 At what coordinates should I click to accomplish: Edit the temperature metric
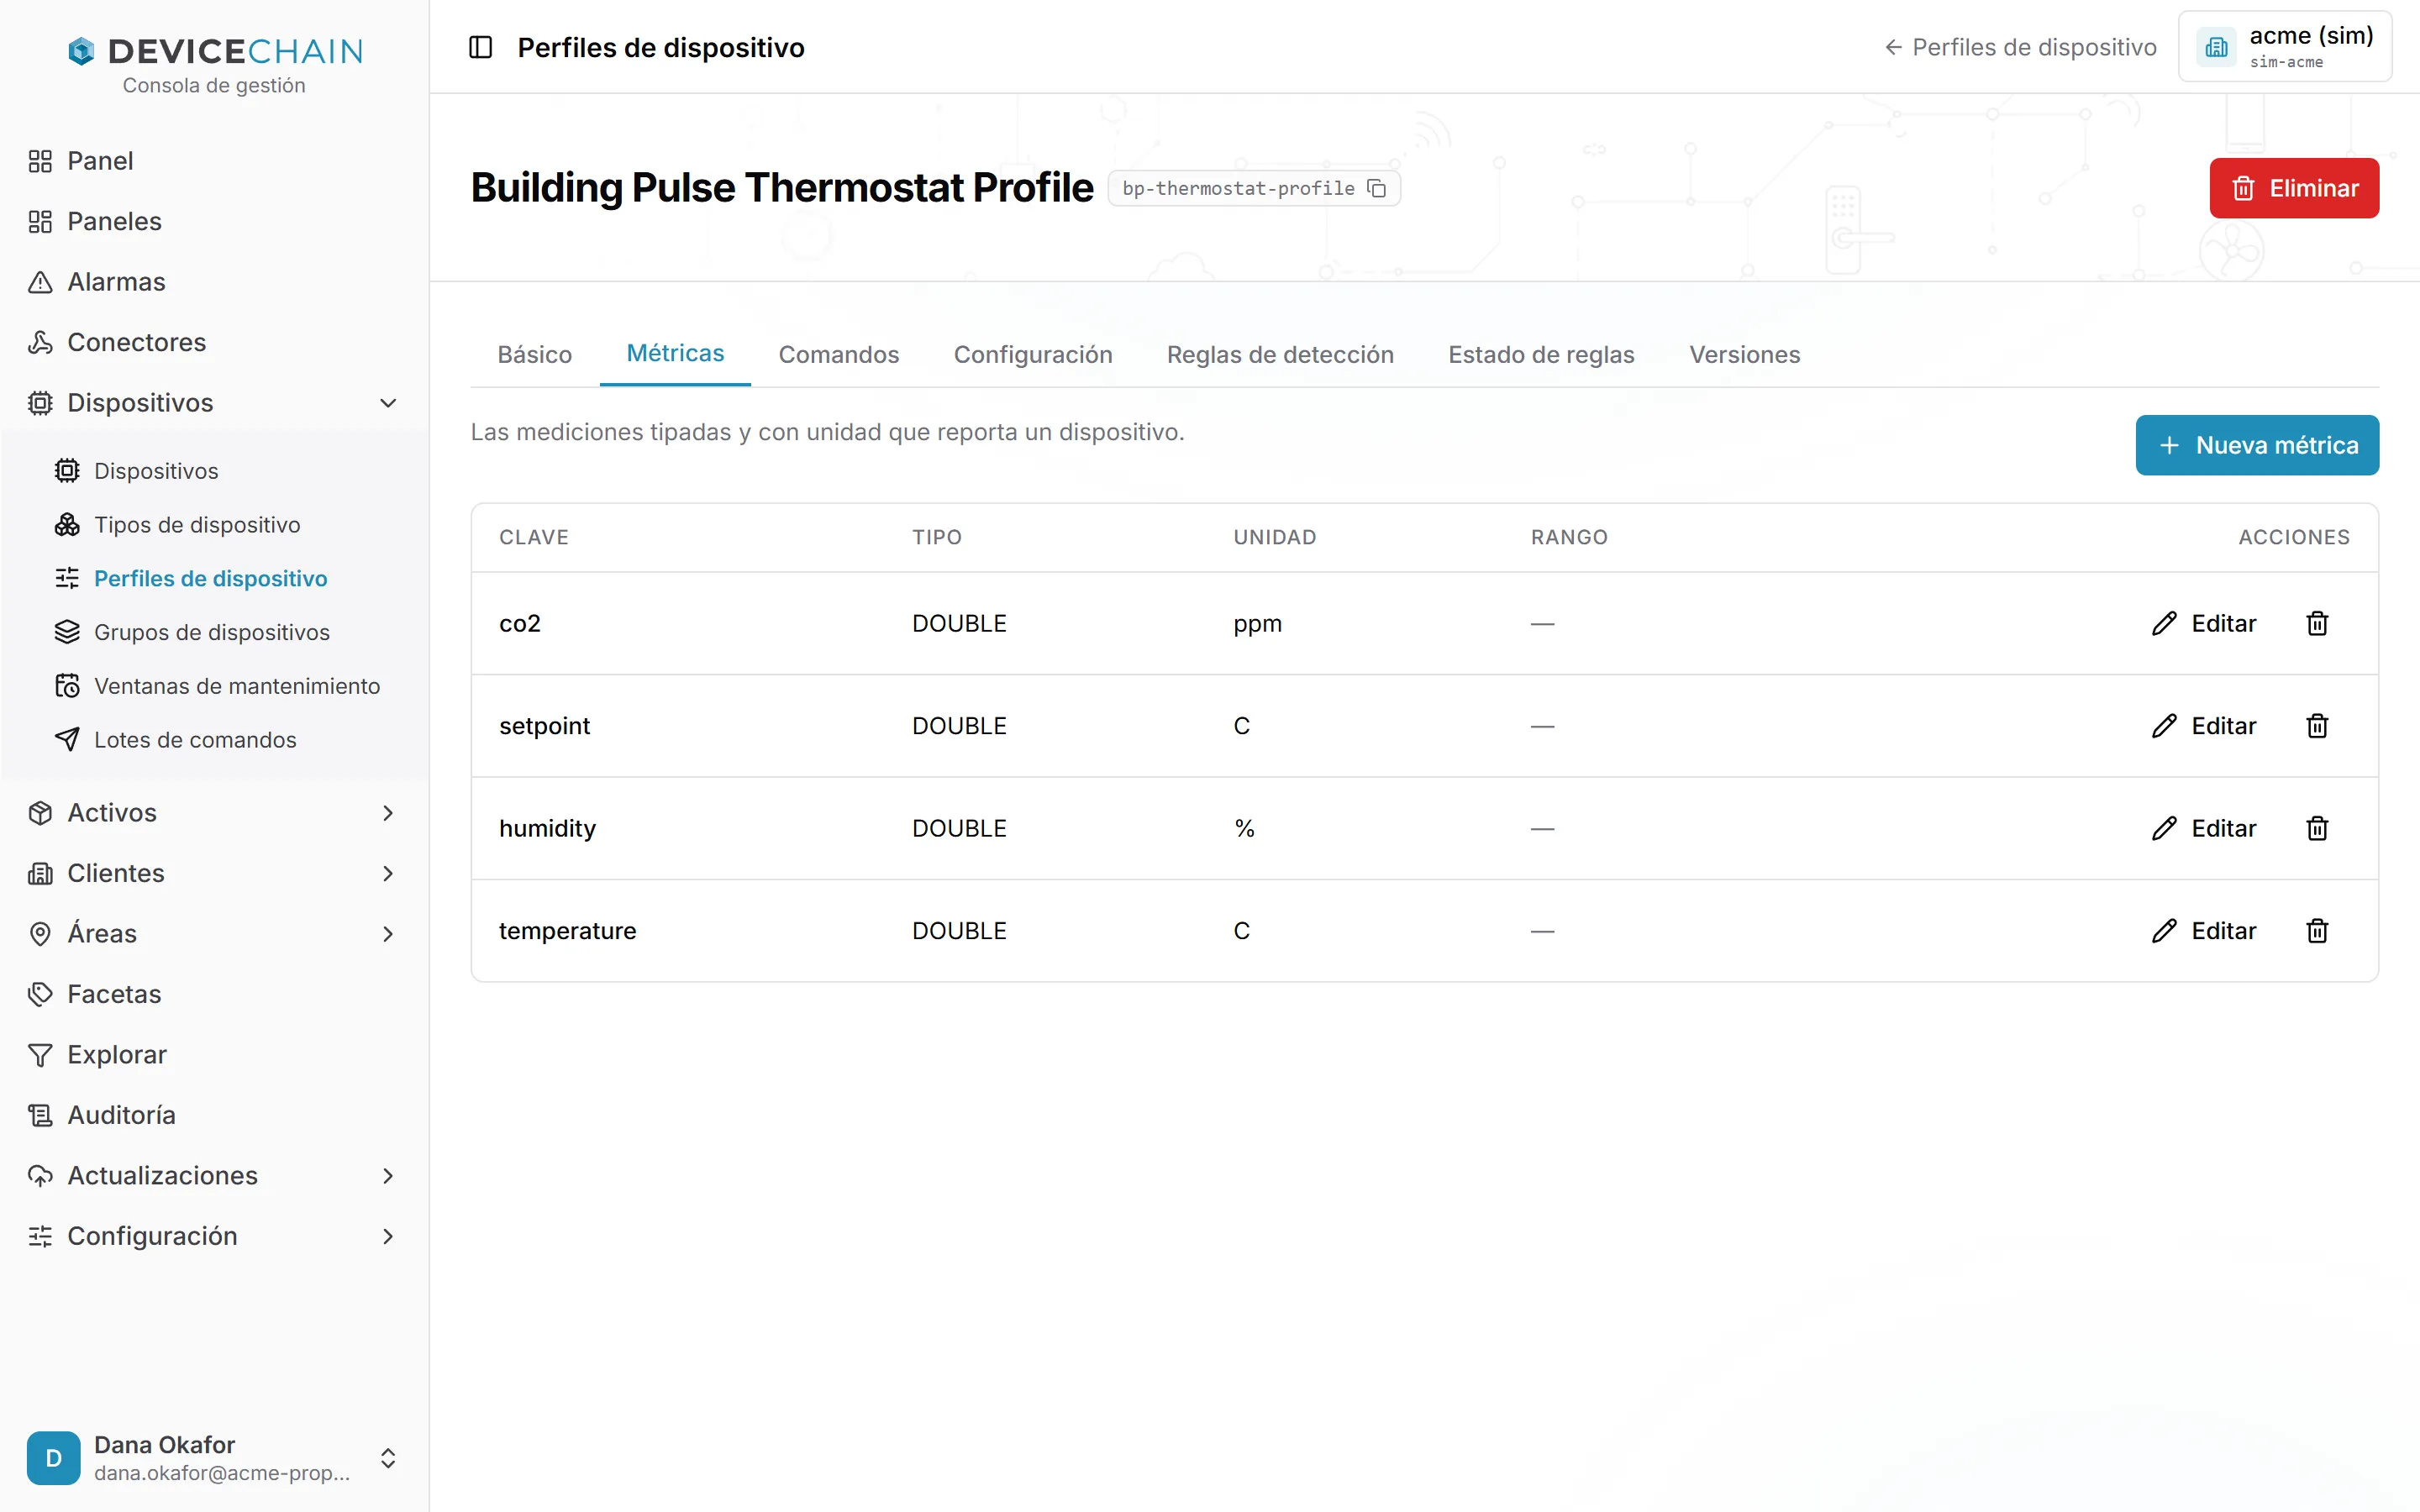2204,931
